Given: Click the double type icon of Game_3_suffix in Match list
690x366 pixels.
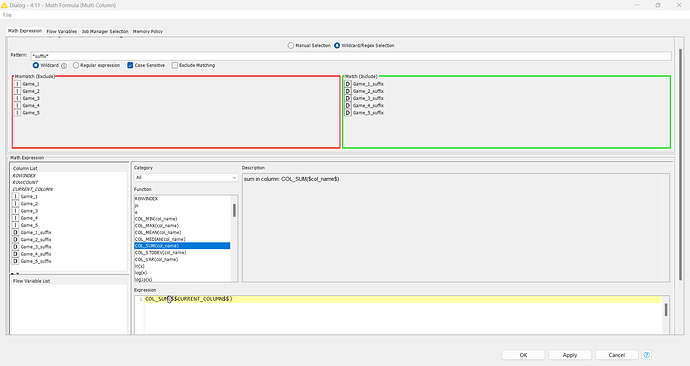Looking at the screenshot, I should tap(348, 99).
